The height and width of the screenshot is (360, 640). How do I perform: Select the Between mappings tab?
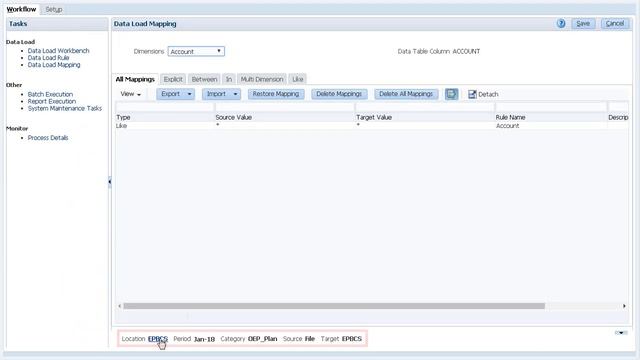pyautogui.click(x=204, y=79)
